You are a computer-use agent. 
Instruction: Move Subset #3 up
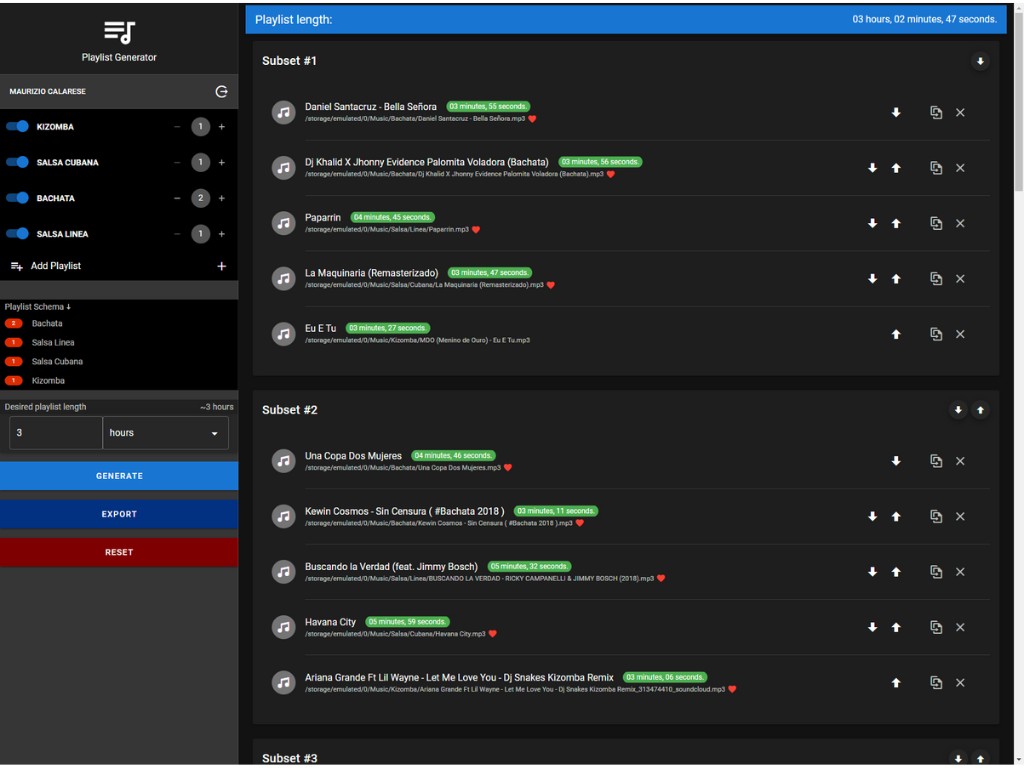[x=980, y=758]
